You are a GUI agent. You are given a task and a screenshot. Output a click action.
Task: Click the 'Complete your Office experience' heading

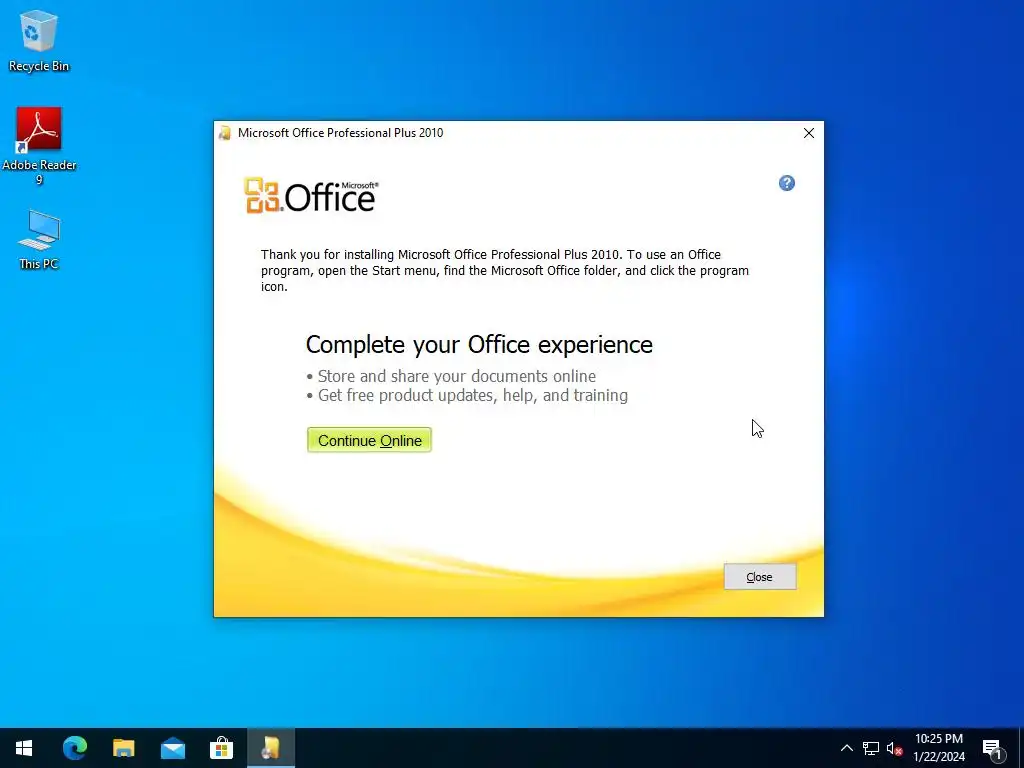(x=479, y=345)
